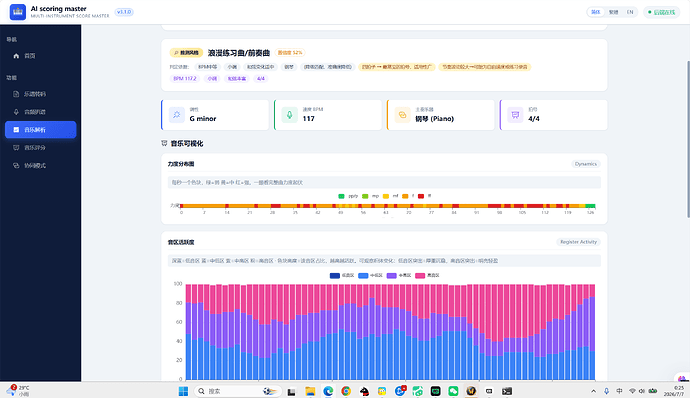Open the weather widget on taskbar

click(x=18, y=391)
